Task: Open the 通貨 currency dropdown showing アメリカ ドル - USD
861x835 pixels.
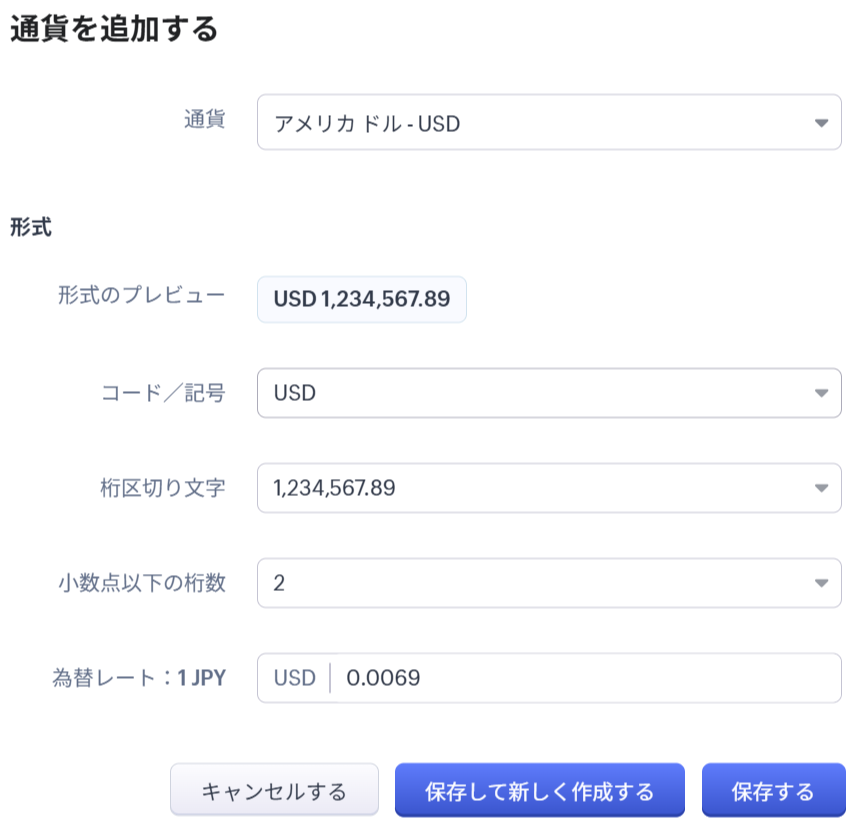Action: 530,123
